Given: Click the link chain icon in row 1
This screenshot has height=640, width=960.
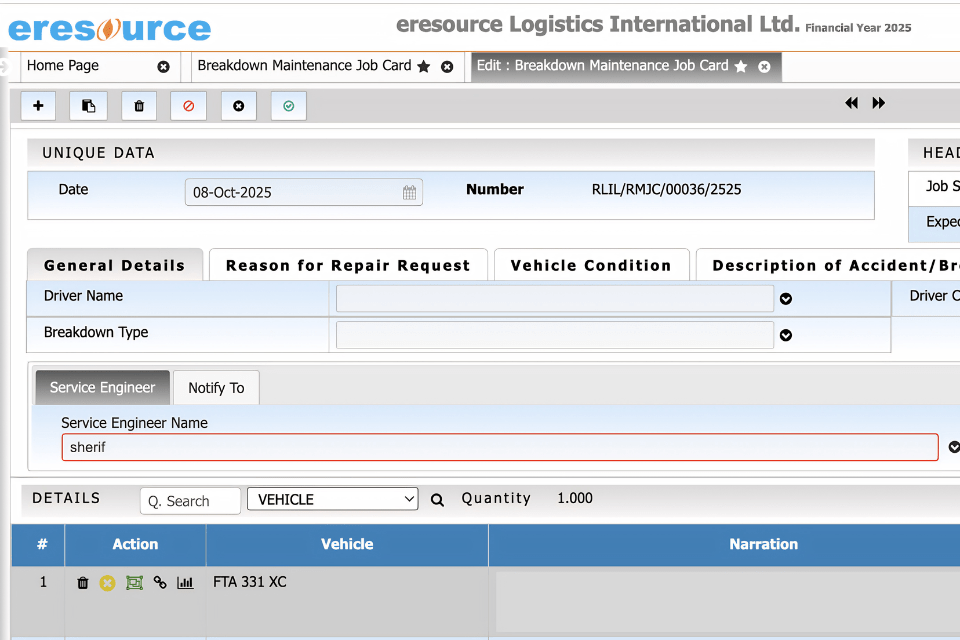Looking at the screenshot, I should (160, 582).
